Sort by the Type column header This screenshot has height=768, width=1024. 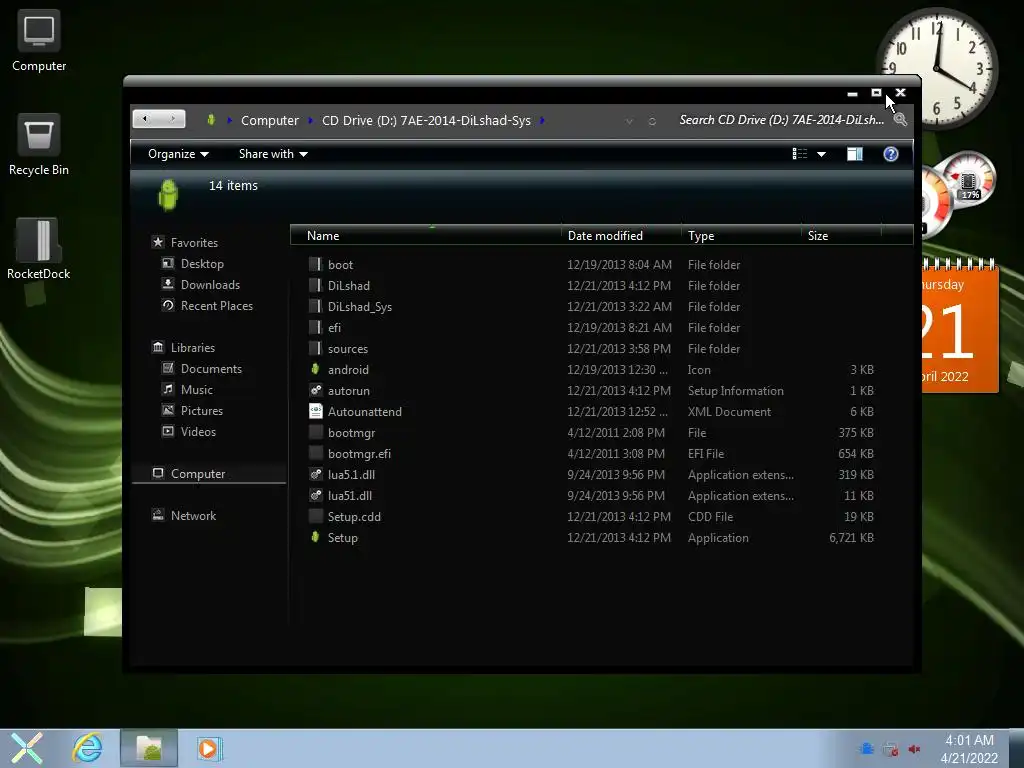(741, 236)
